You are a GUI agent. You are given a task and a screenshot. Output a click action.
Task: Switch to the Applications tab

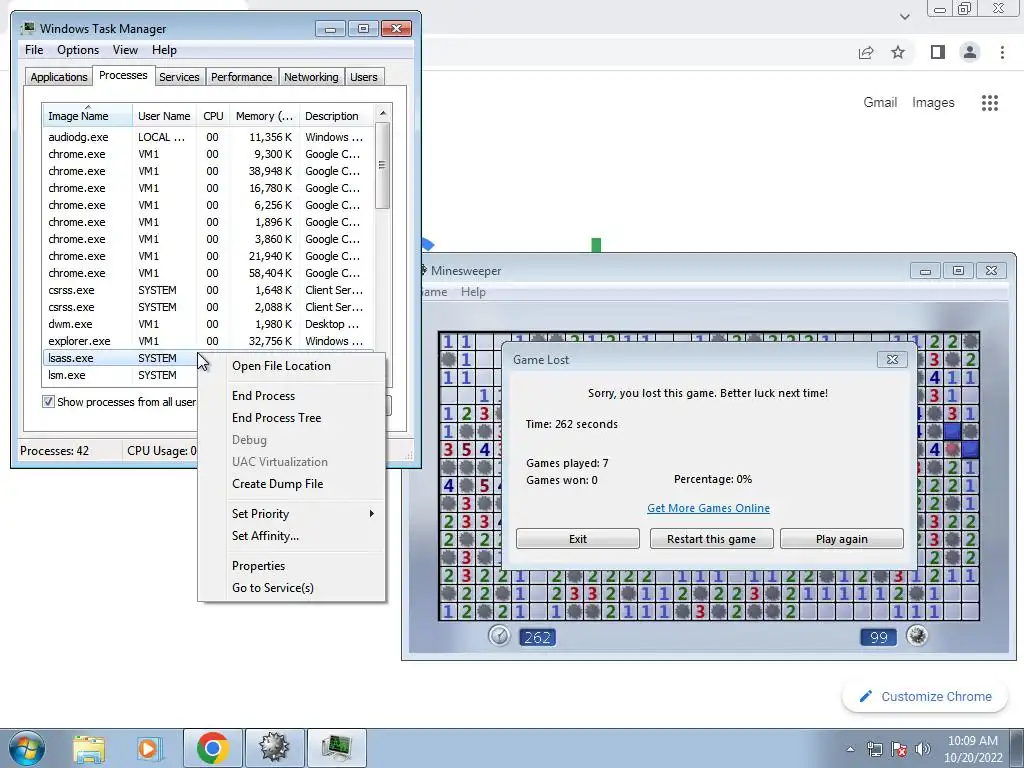tap(59, 76)
